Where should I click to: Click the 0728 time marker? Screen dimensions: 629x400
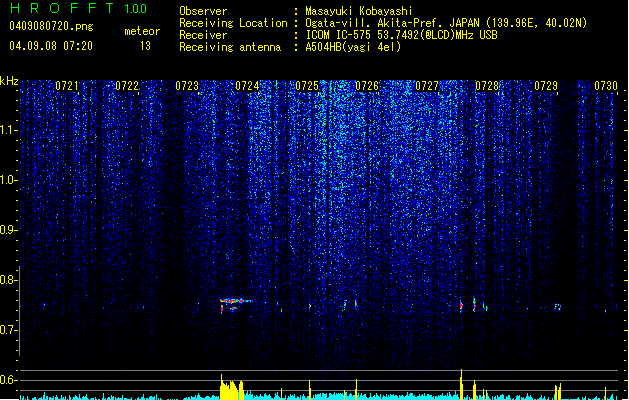point(487,86)
